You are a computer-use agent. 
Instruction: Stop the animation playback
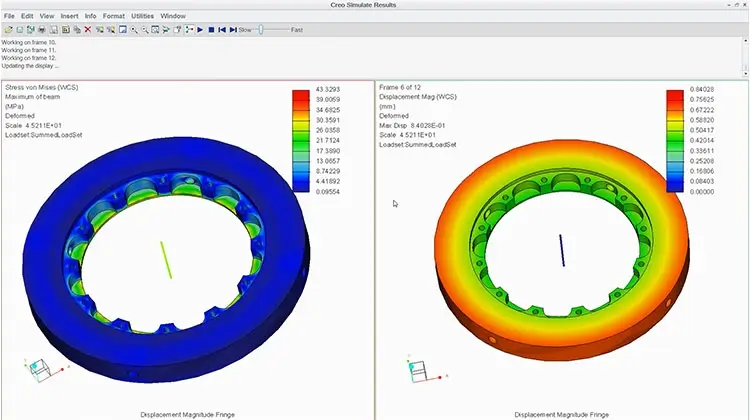point(211,30)
